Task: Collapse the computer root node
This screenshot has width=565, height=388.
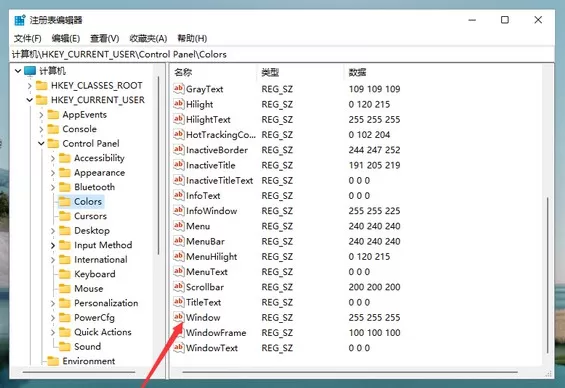Action: pos(18,71)
